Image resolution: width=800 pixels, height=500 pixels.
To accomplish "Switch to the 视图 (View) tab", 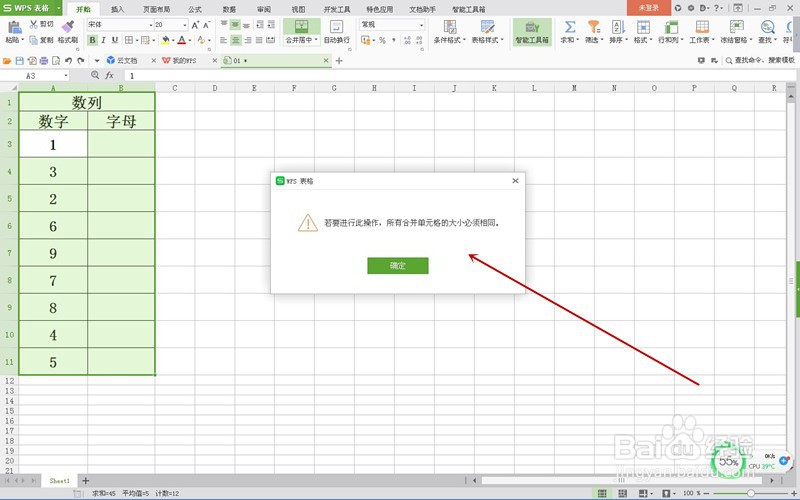I will pos(298,9).
